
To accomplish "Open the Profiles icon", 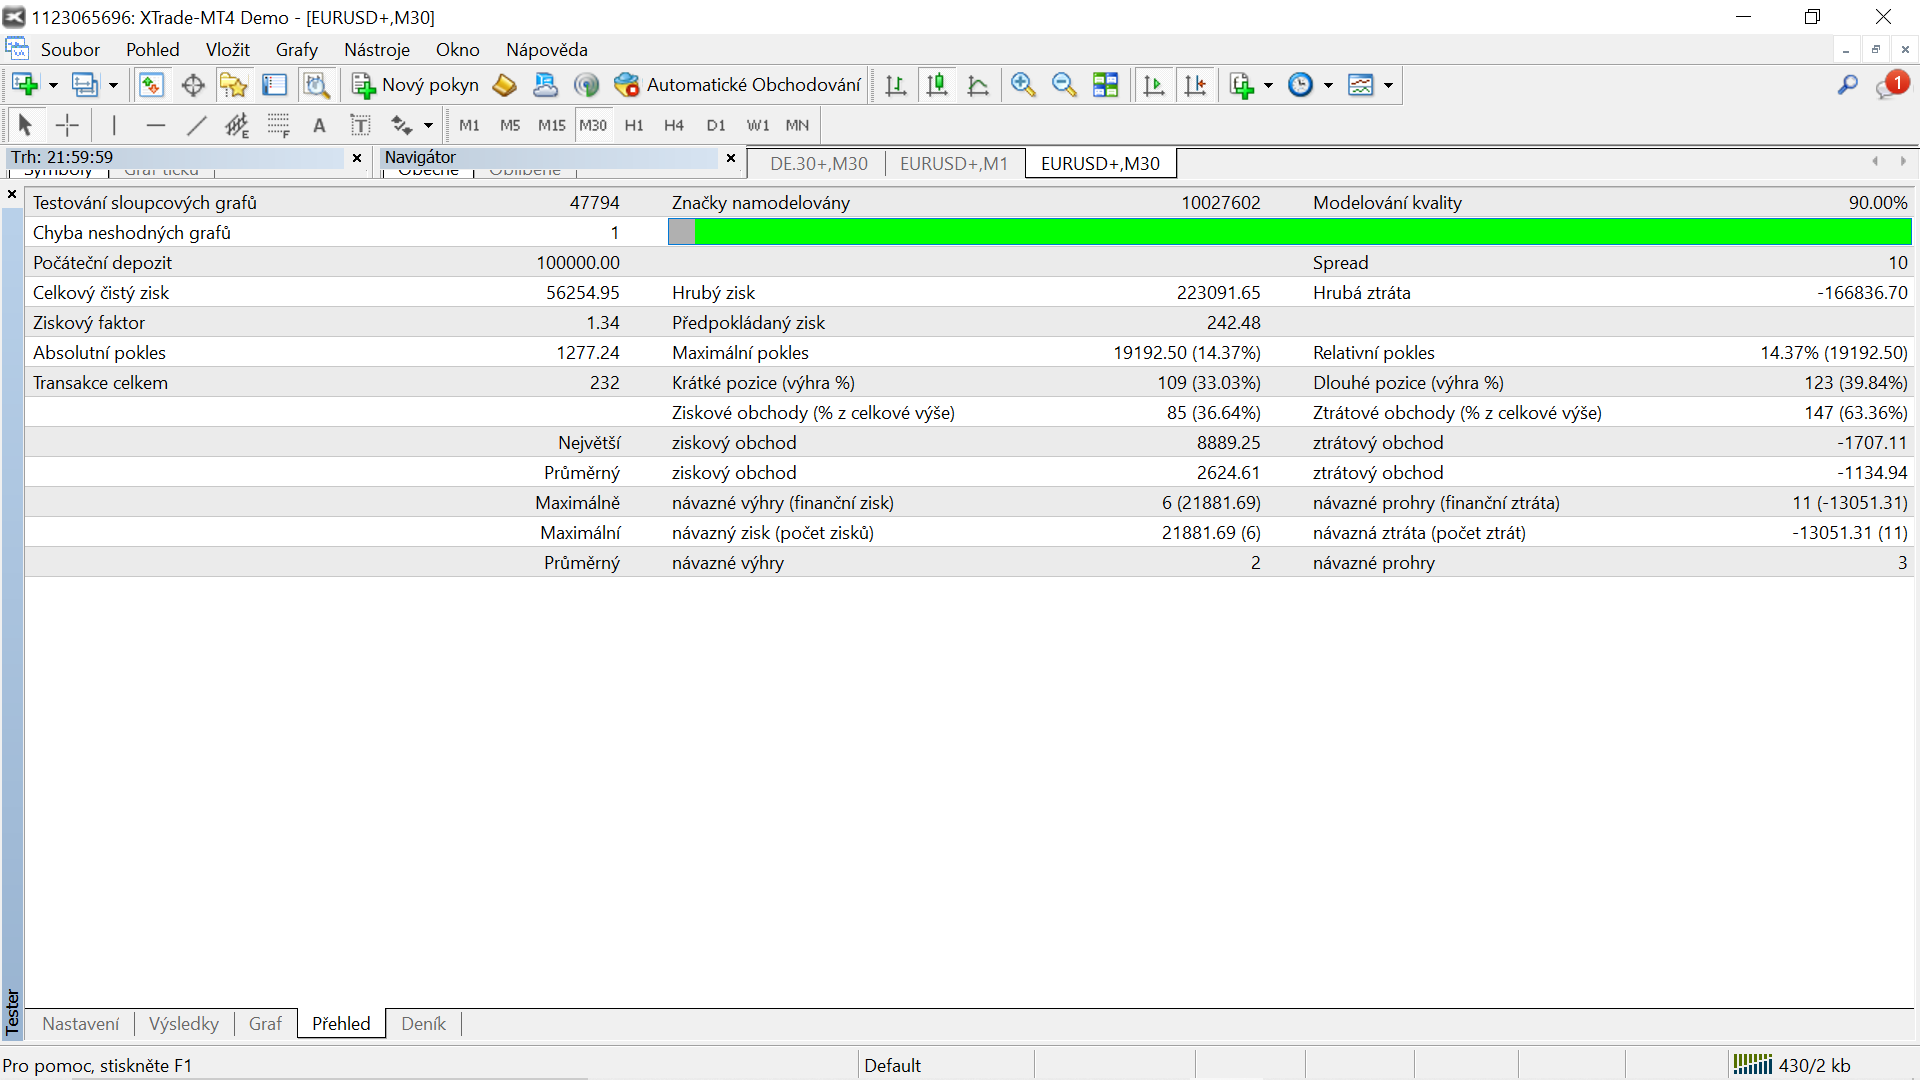I will click(85, 85).
